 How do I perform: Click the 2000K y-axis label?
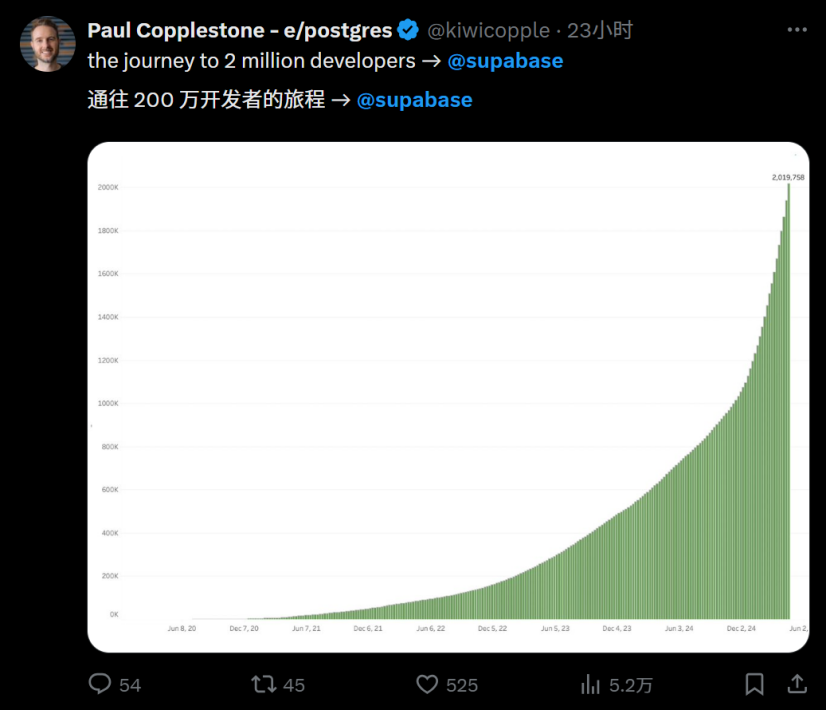(108, 188)
